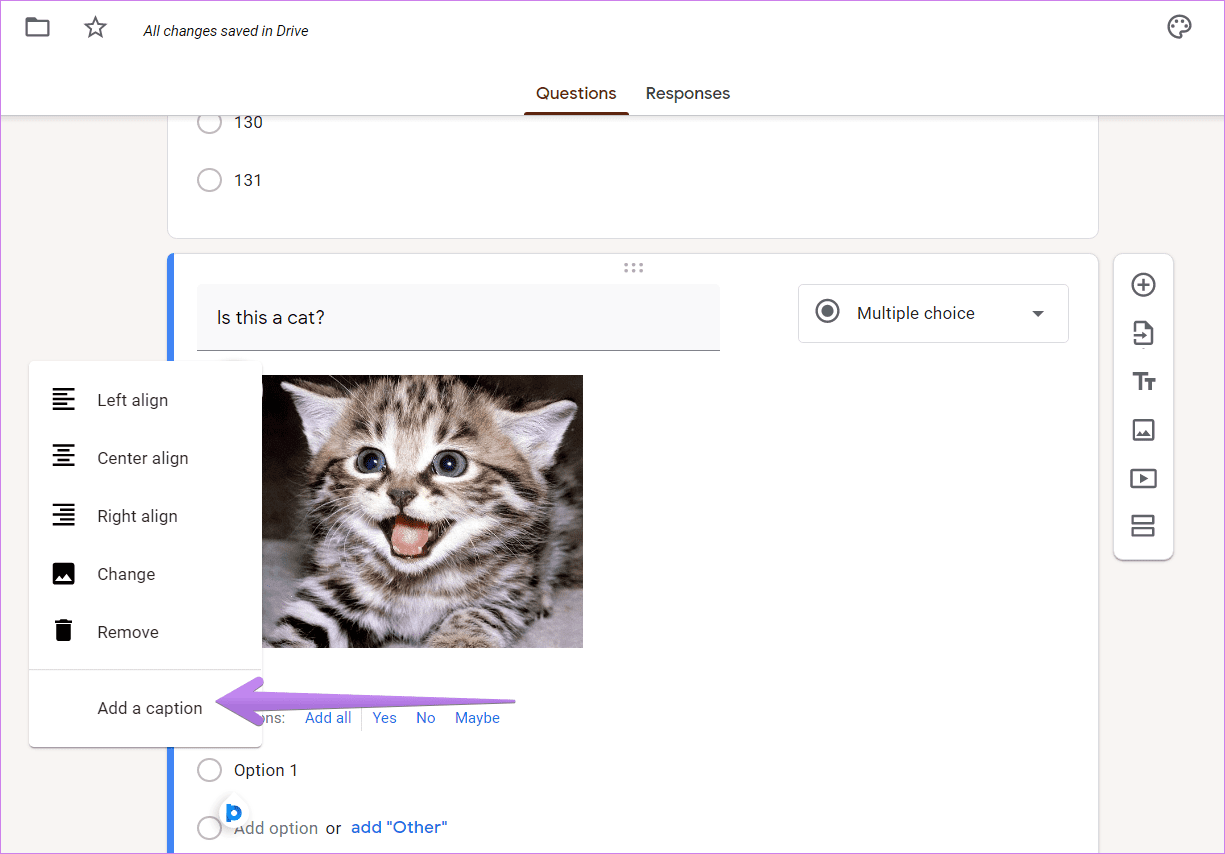Select Add a caption menu entry
The image size is (1225, 854).
pos(145,708)
